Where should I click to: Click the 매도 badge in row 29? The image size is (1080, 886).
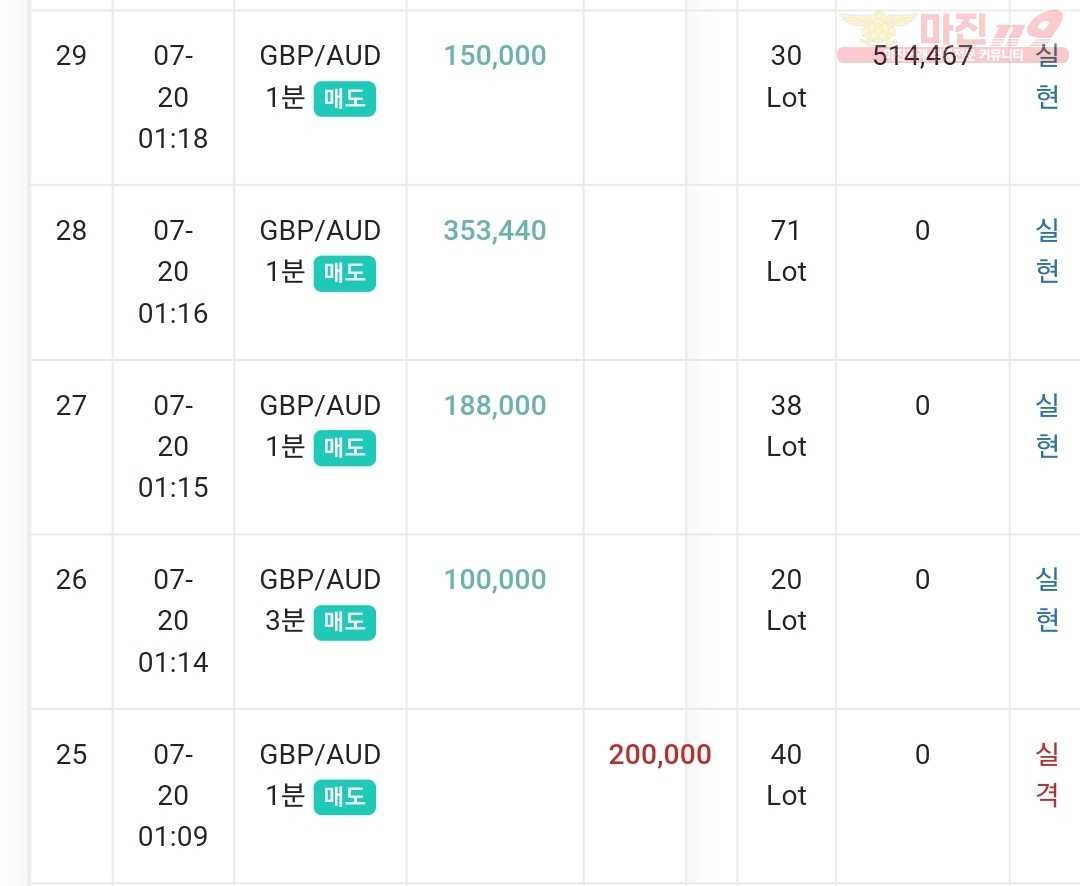click(344, 99)
